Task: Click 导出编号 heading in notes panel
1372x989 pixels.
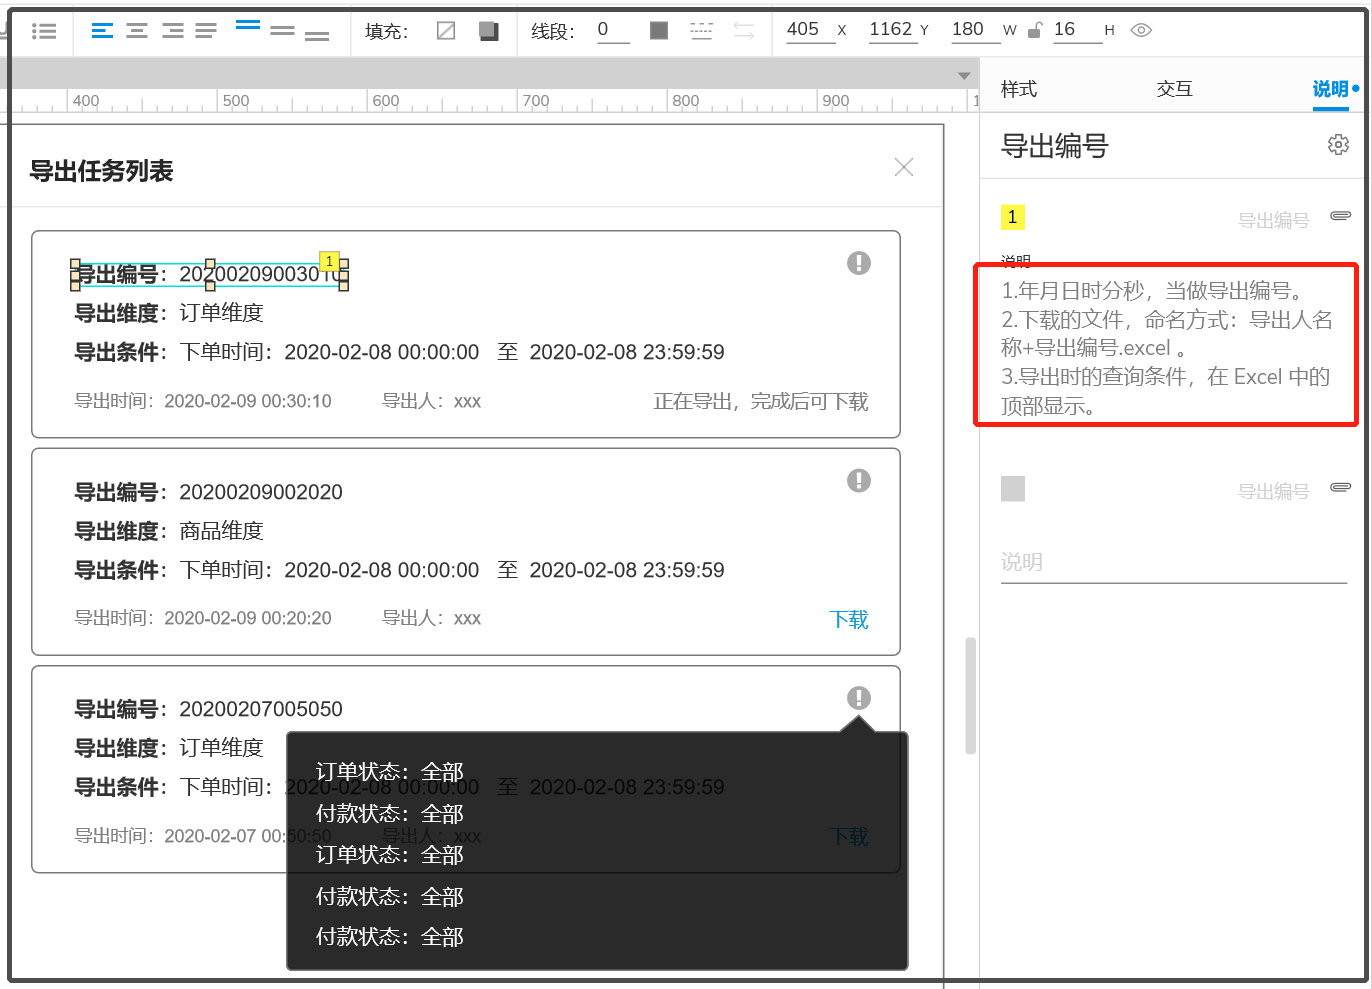Action: pos(1055,146)
